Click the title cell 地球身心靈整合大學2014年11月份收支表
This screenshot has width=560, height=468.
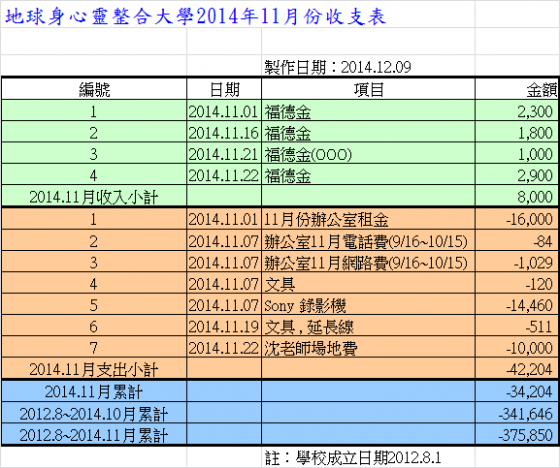point(196,16)
